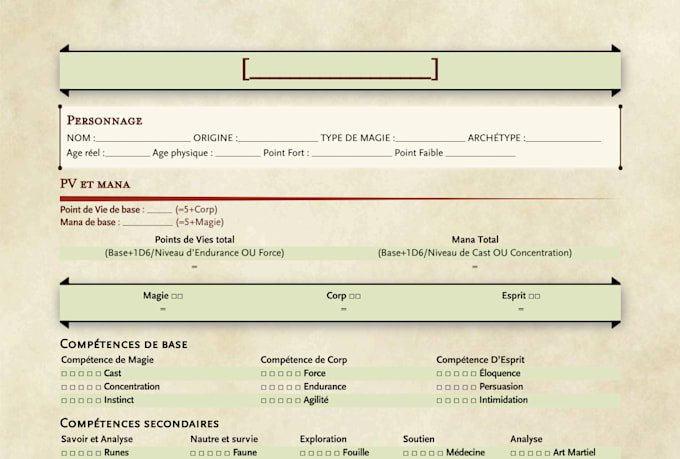The image size is (680, 459).
Task: Check the last box of Fouille skill
Action: click(x=337, y=453)
